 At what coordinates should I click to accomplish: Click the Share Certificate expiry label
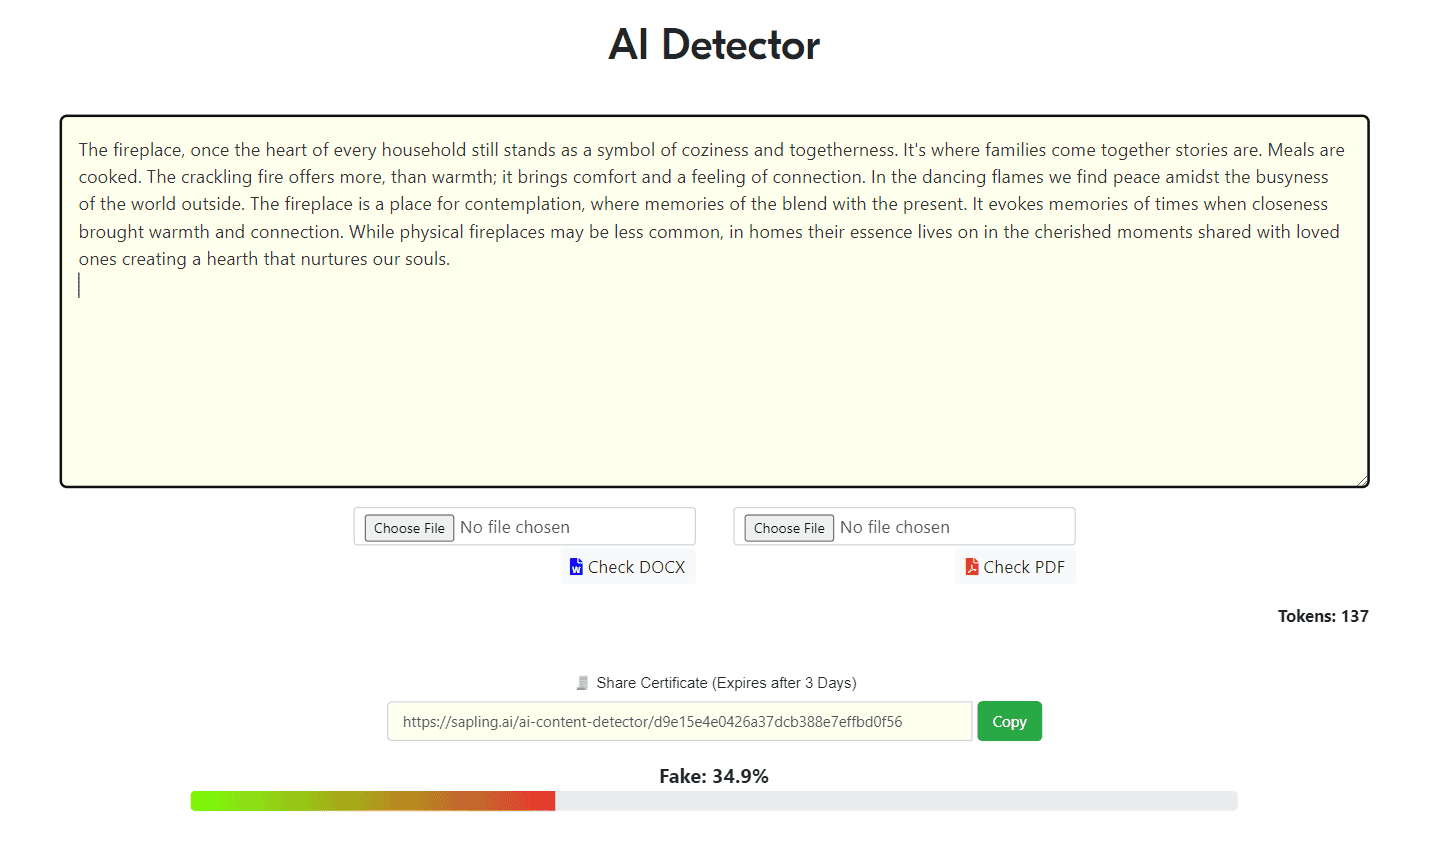(726, 683)
